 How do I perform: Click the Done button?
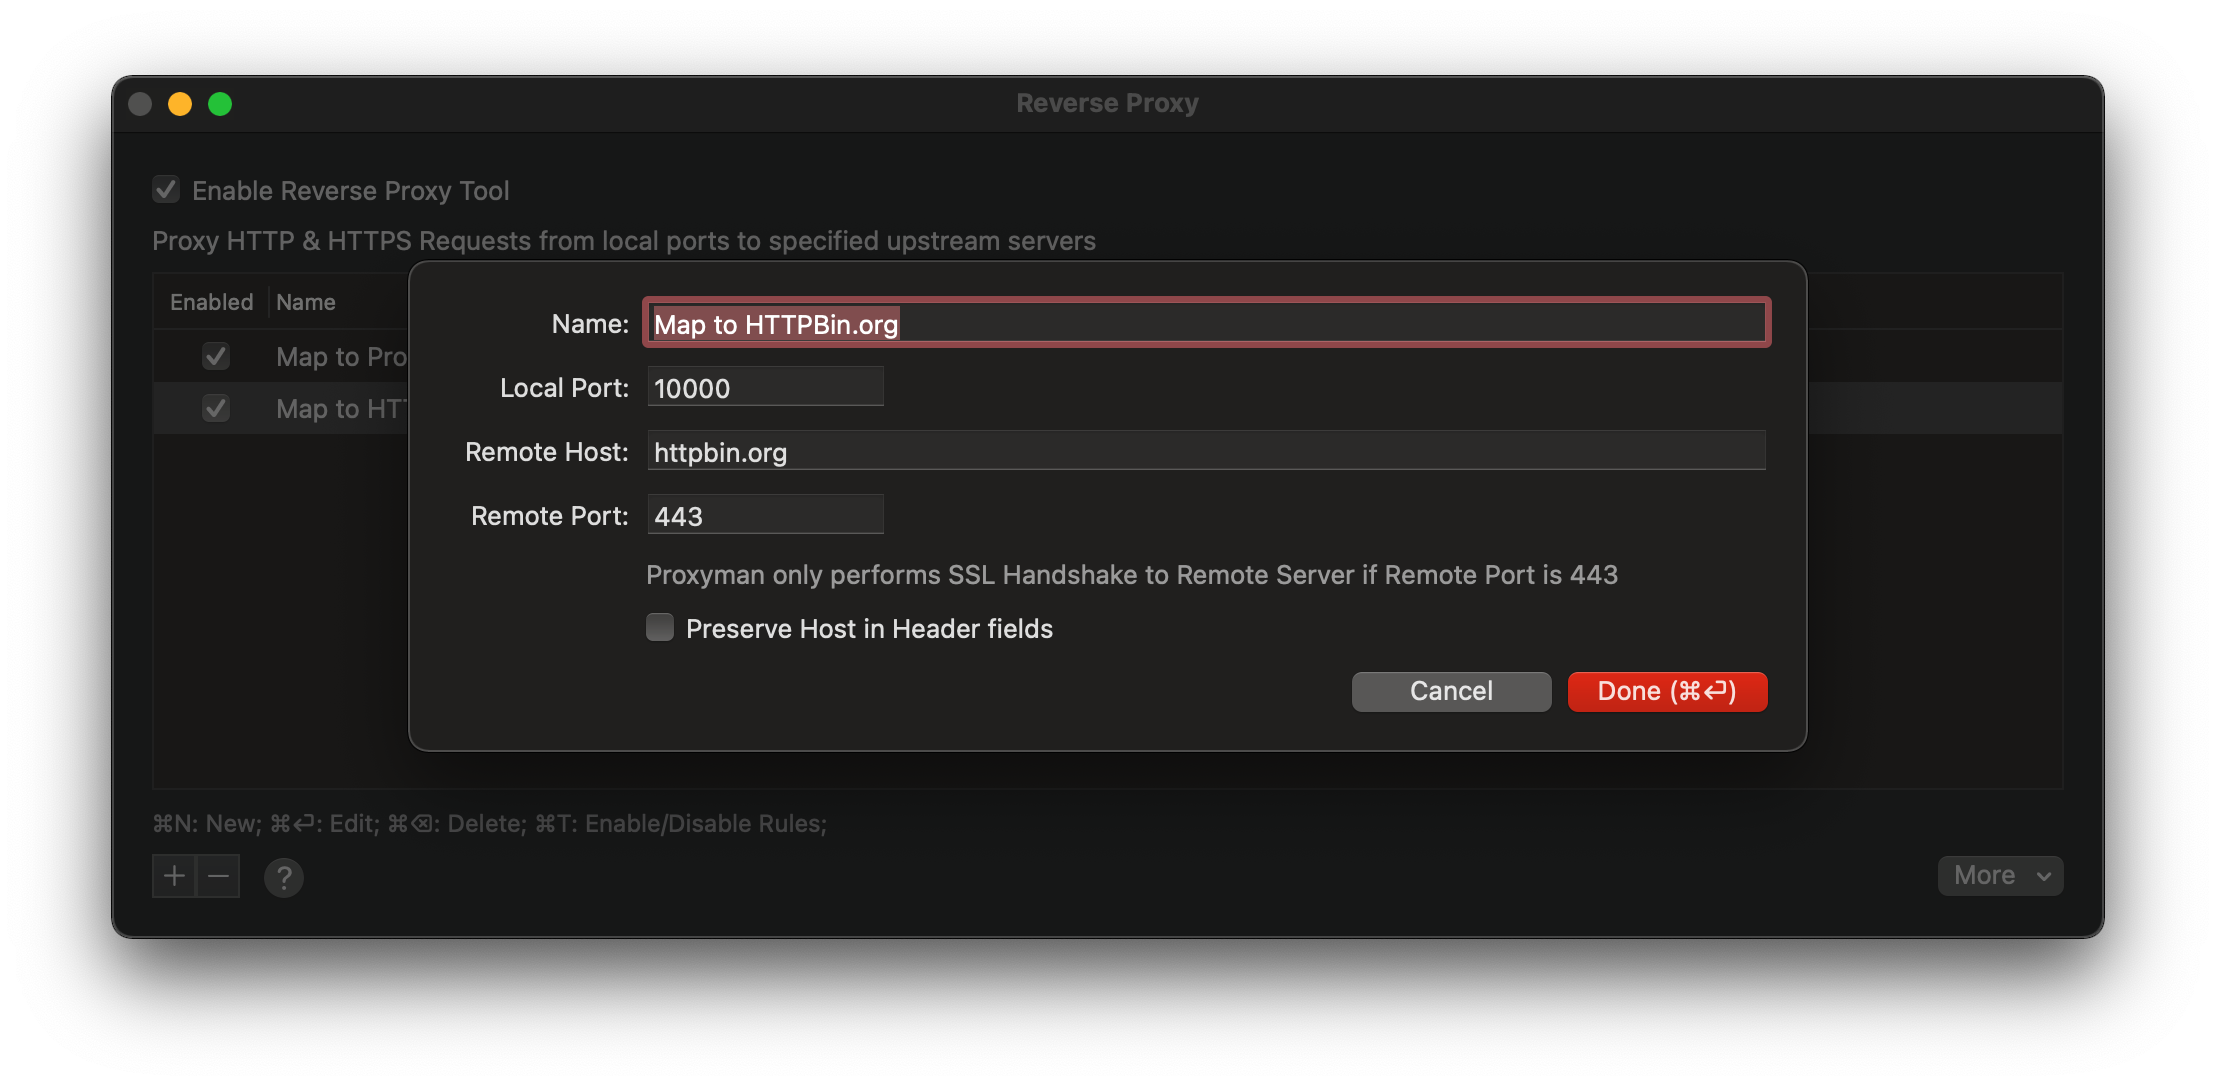(1666, 691)
